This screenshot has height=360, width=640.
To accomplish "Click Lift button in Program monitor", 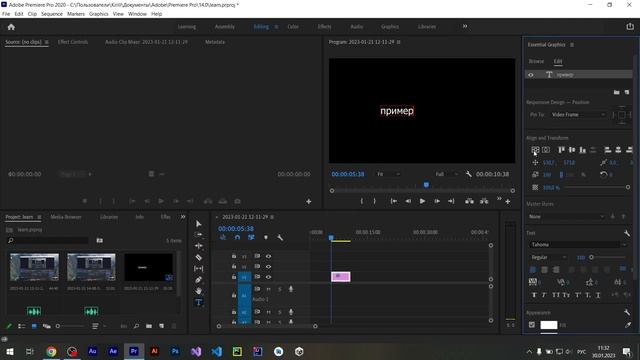I will (469, 201).
